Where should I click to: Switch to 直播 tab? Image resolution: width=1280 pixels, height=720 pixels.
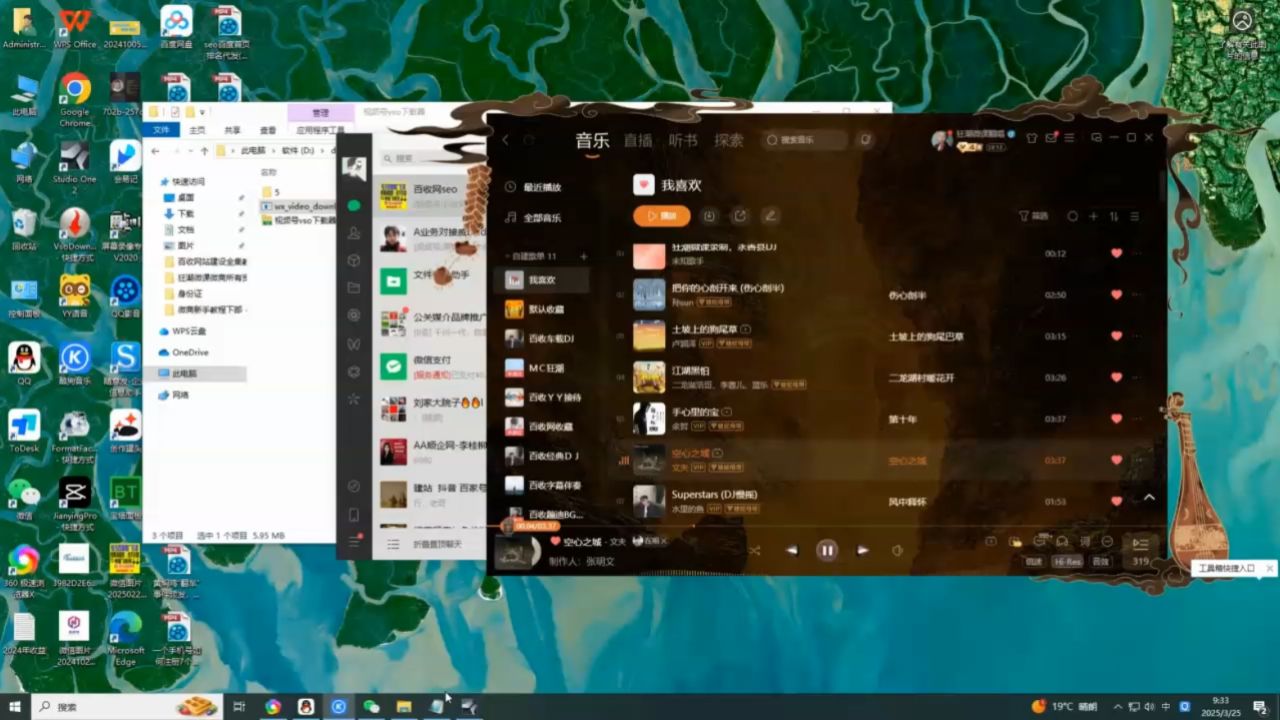pyautogui.click(x=638, y=140)
